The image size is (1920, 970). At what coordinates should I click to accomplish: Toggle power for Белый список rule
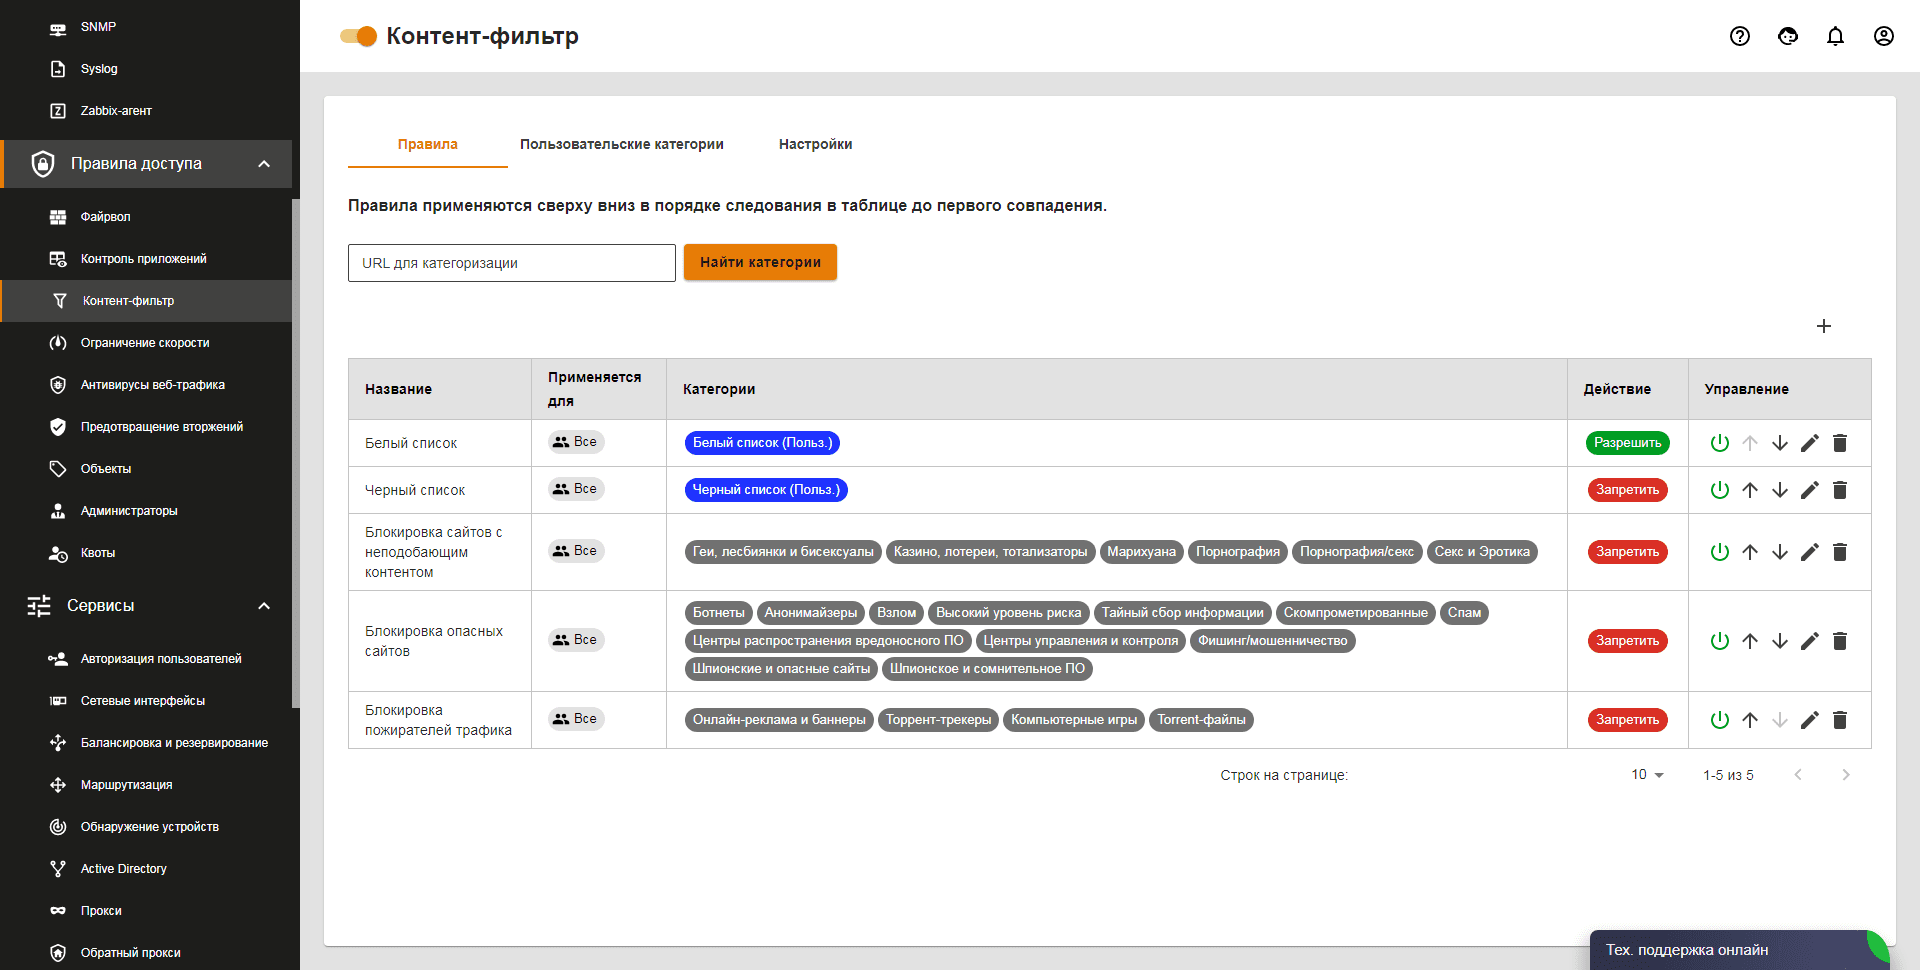[1719, 443]
